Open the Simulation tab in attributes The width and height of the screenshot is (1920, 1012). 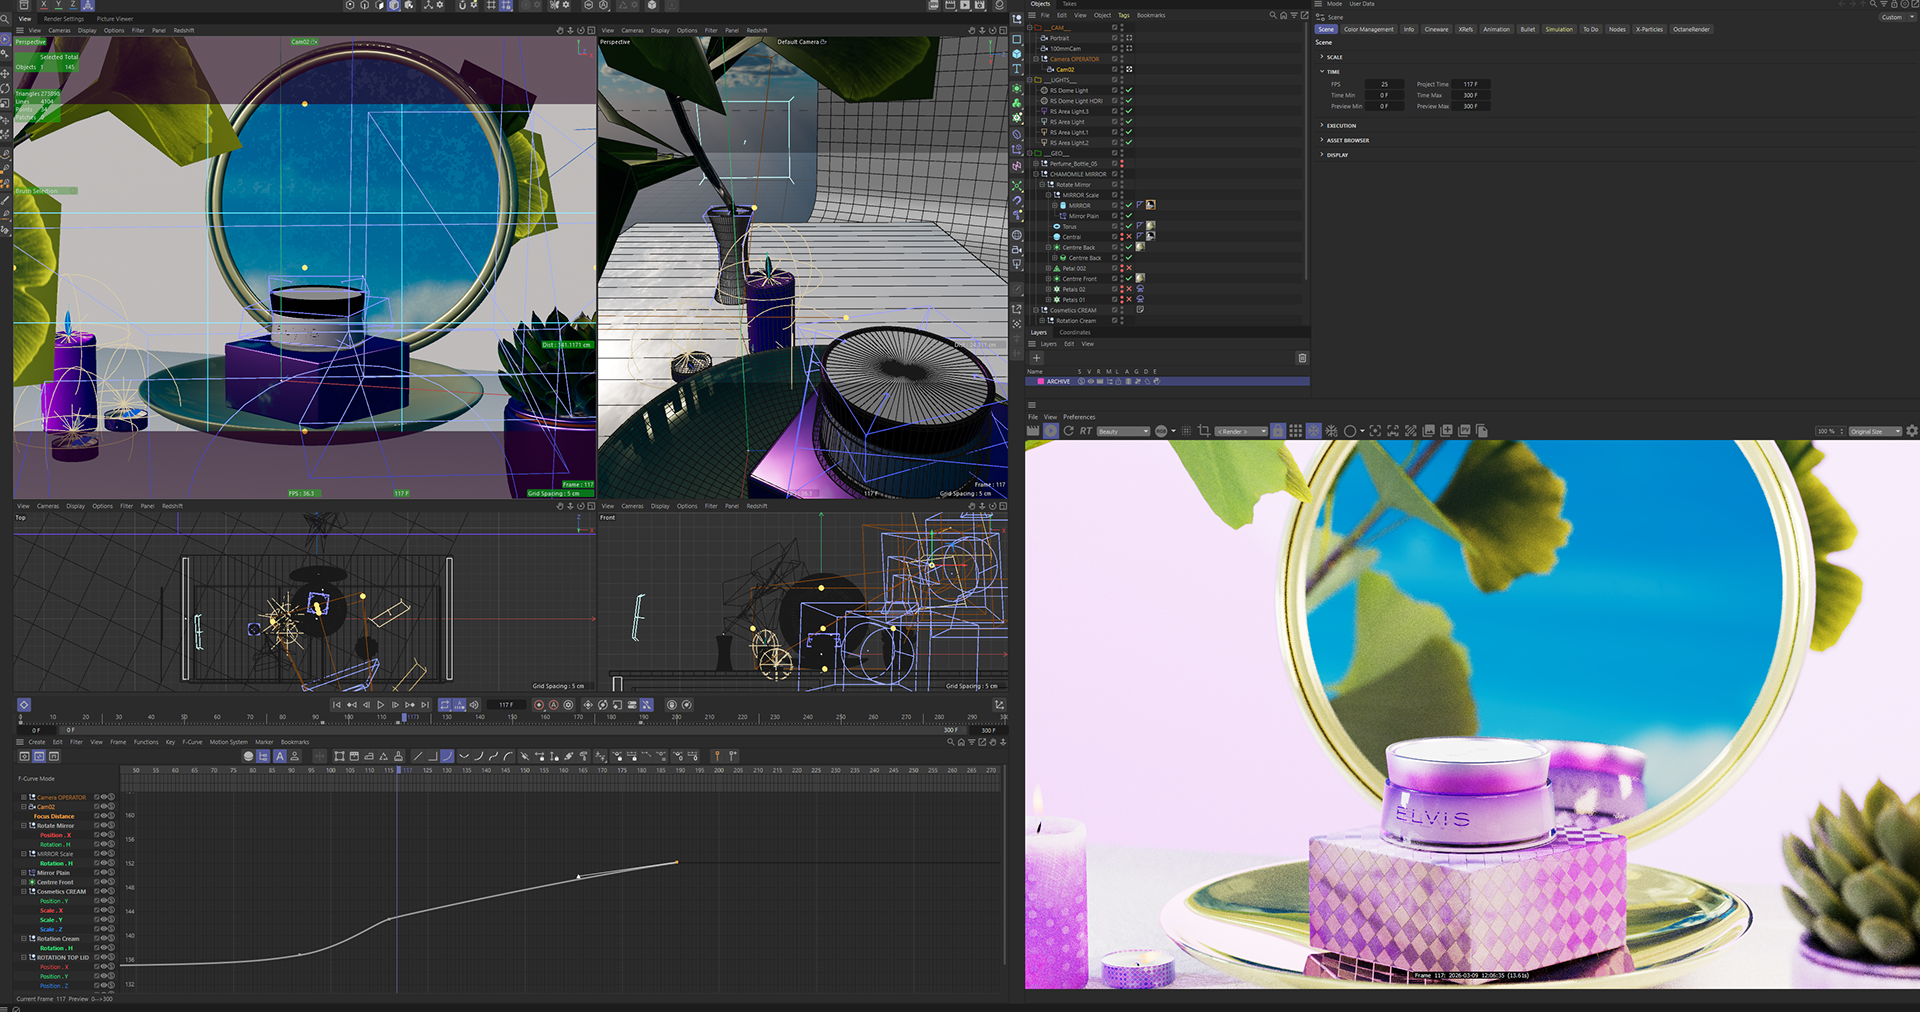pyautogui.click(x=1559, y=29)
